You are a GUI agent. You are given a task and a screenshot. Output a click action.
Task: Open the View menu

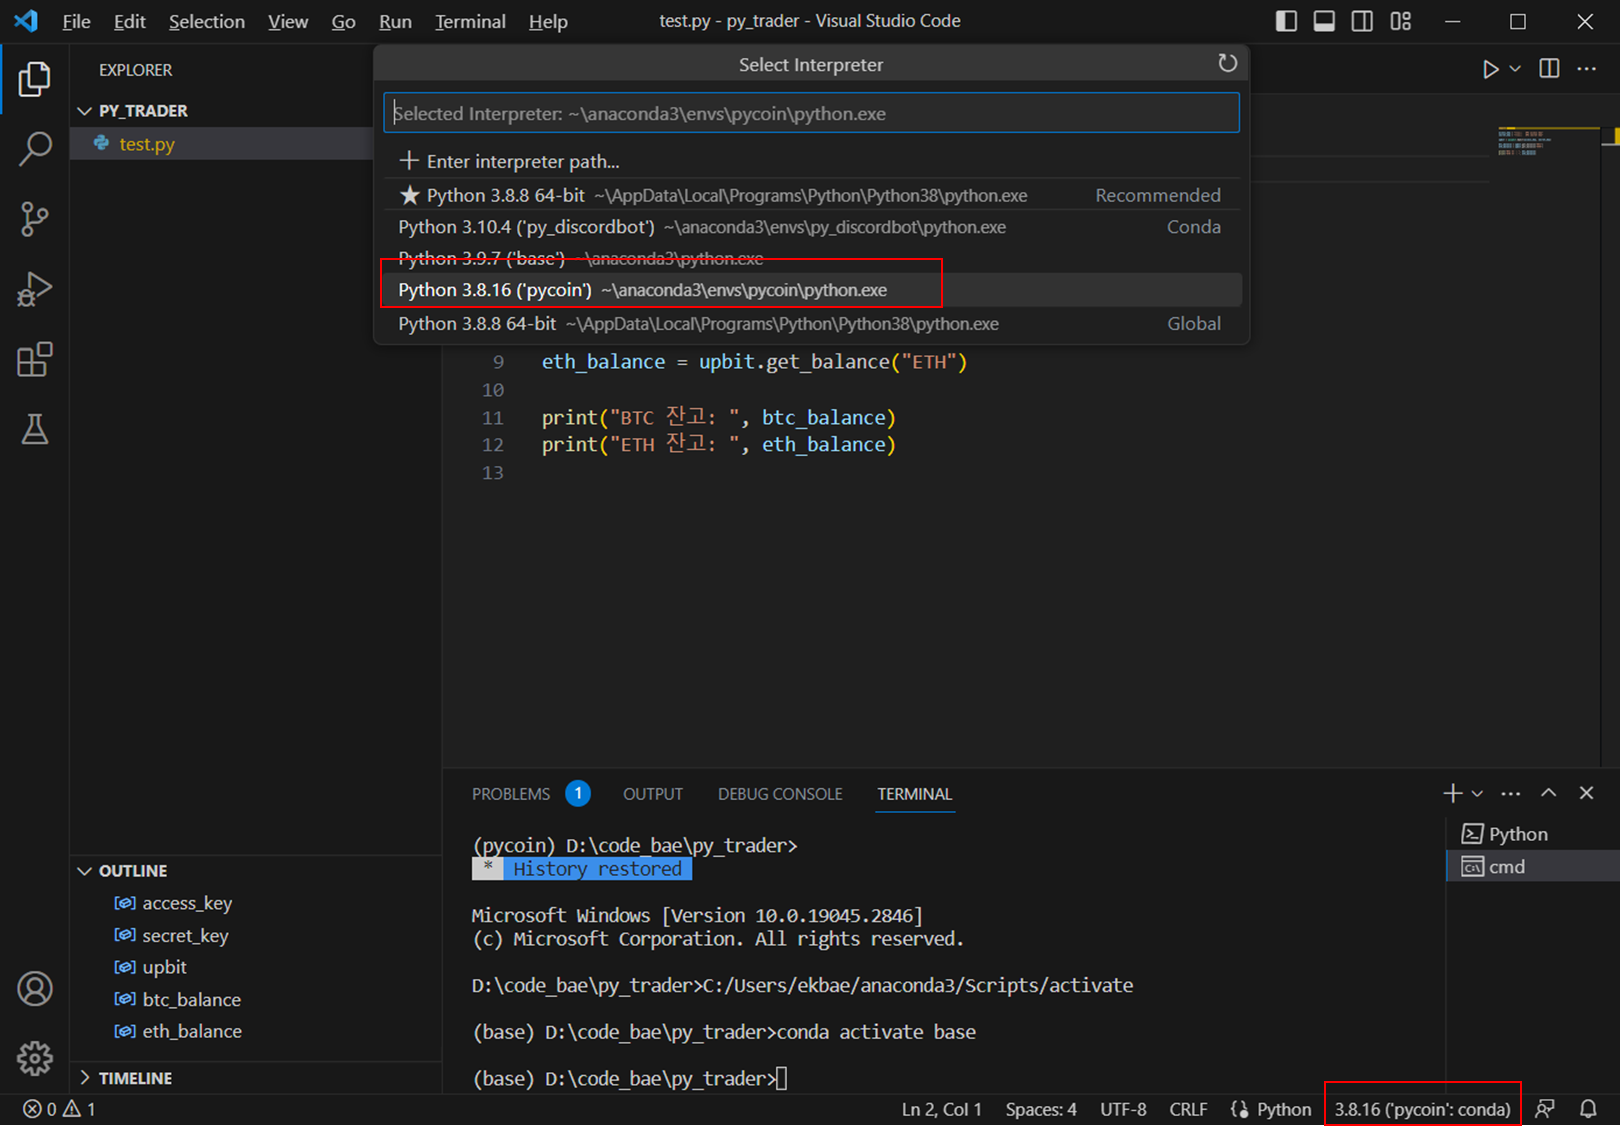click(x=288, y=21)
